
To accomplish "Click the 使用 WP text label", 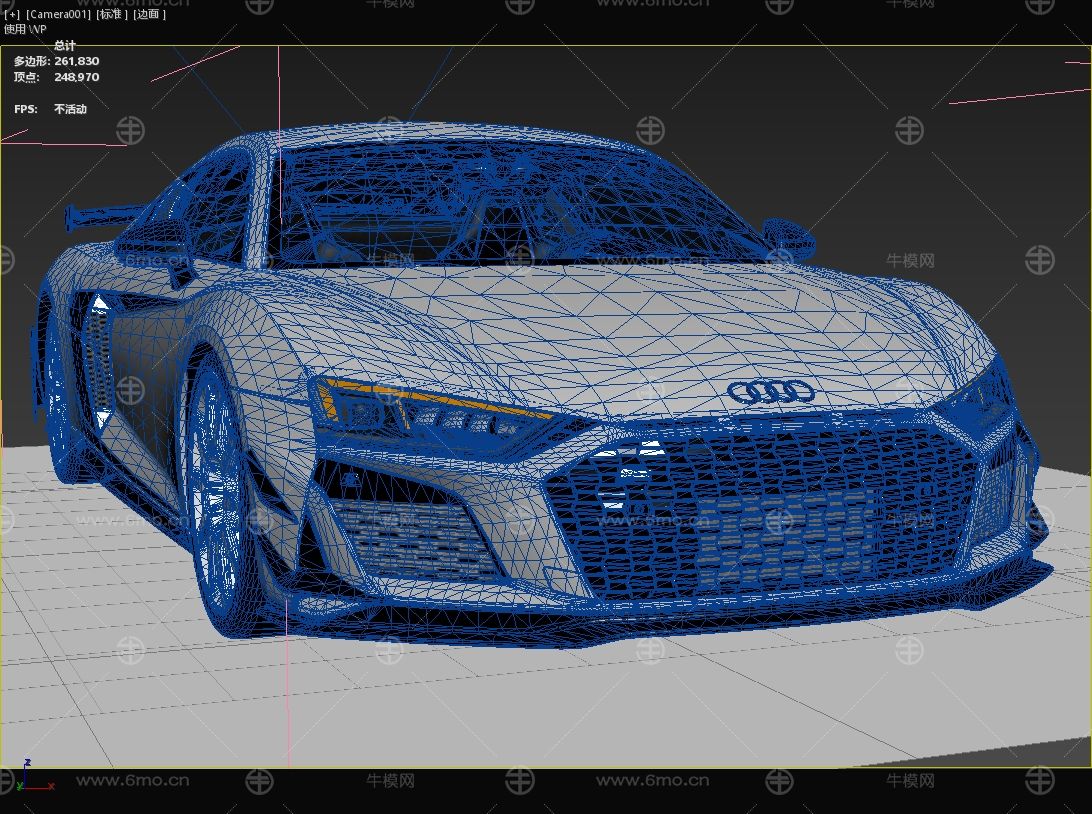I will click(25, 29).
